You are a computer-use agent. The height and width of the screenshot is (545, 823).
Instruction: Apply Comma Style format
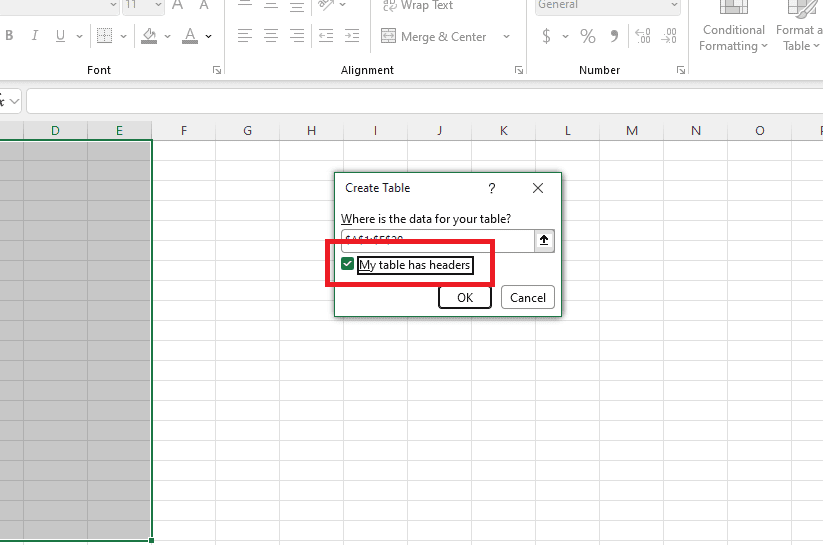614,36
